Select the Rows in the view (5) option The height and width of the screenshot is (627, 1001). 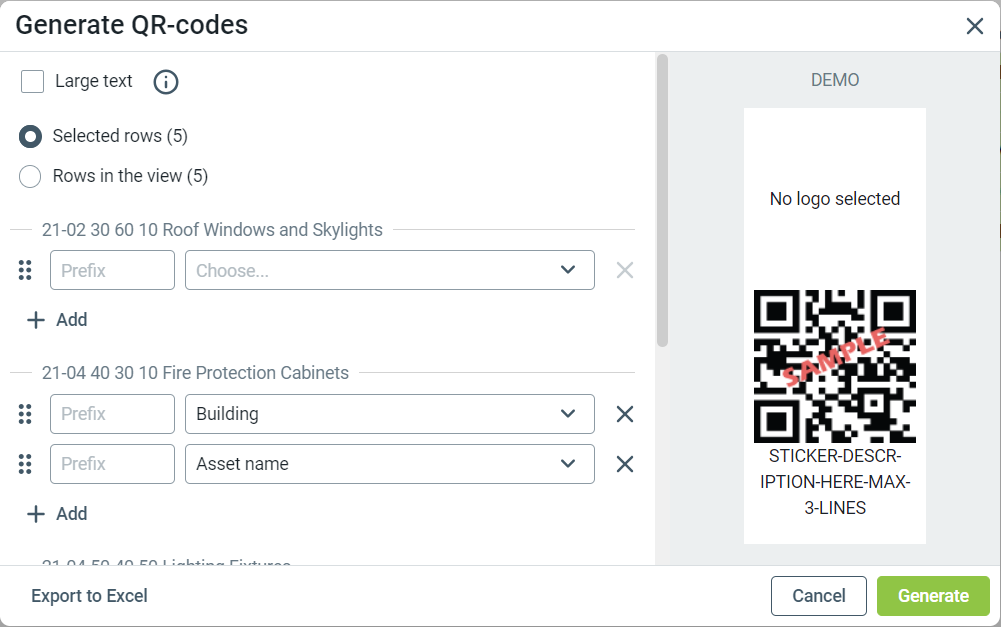[x=31, y=176]
